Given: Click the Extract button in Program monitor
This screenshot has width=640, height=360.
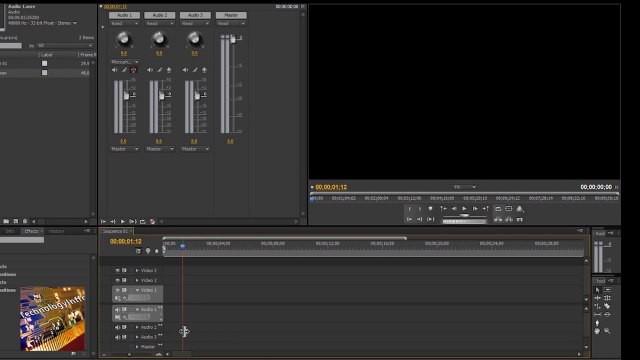Looking at the screenshot, I should [509, 219].
